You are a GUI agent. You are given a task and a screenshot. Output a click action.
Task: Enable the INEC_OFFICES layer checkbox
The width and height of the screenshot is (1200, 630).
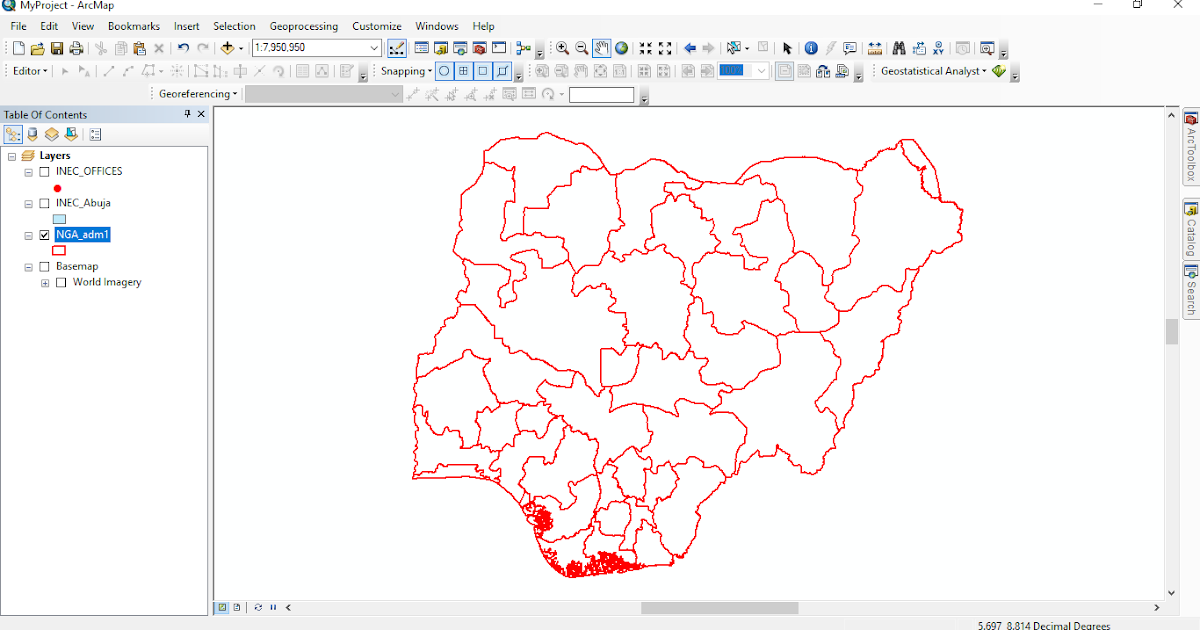click(x=44, y=171)
